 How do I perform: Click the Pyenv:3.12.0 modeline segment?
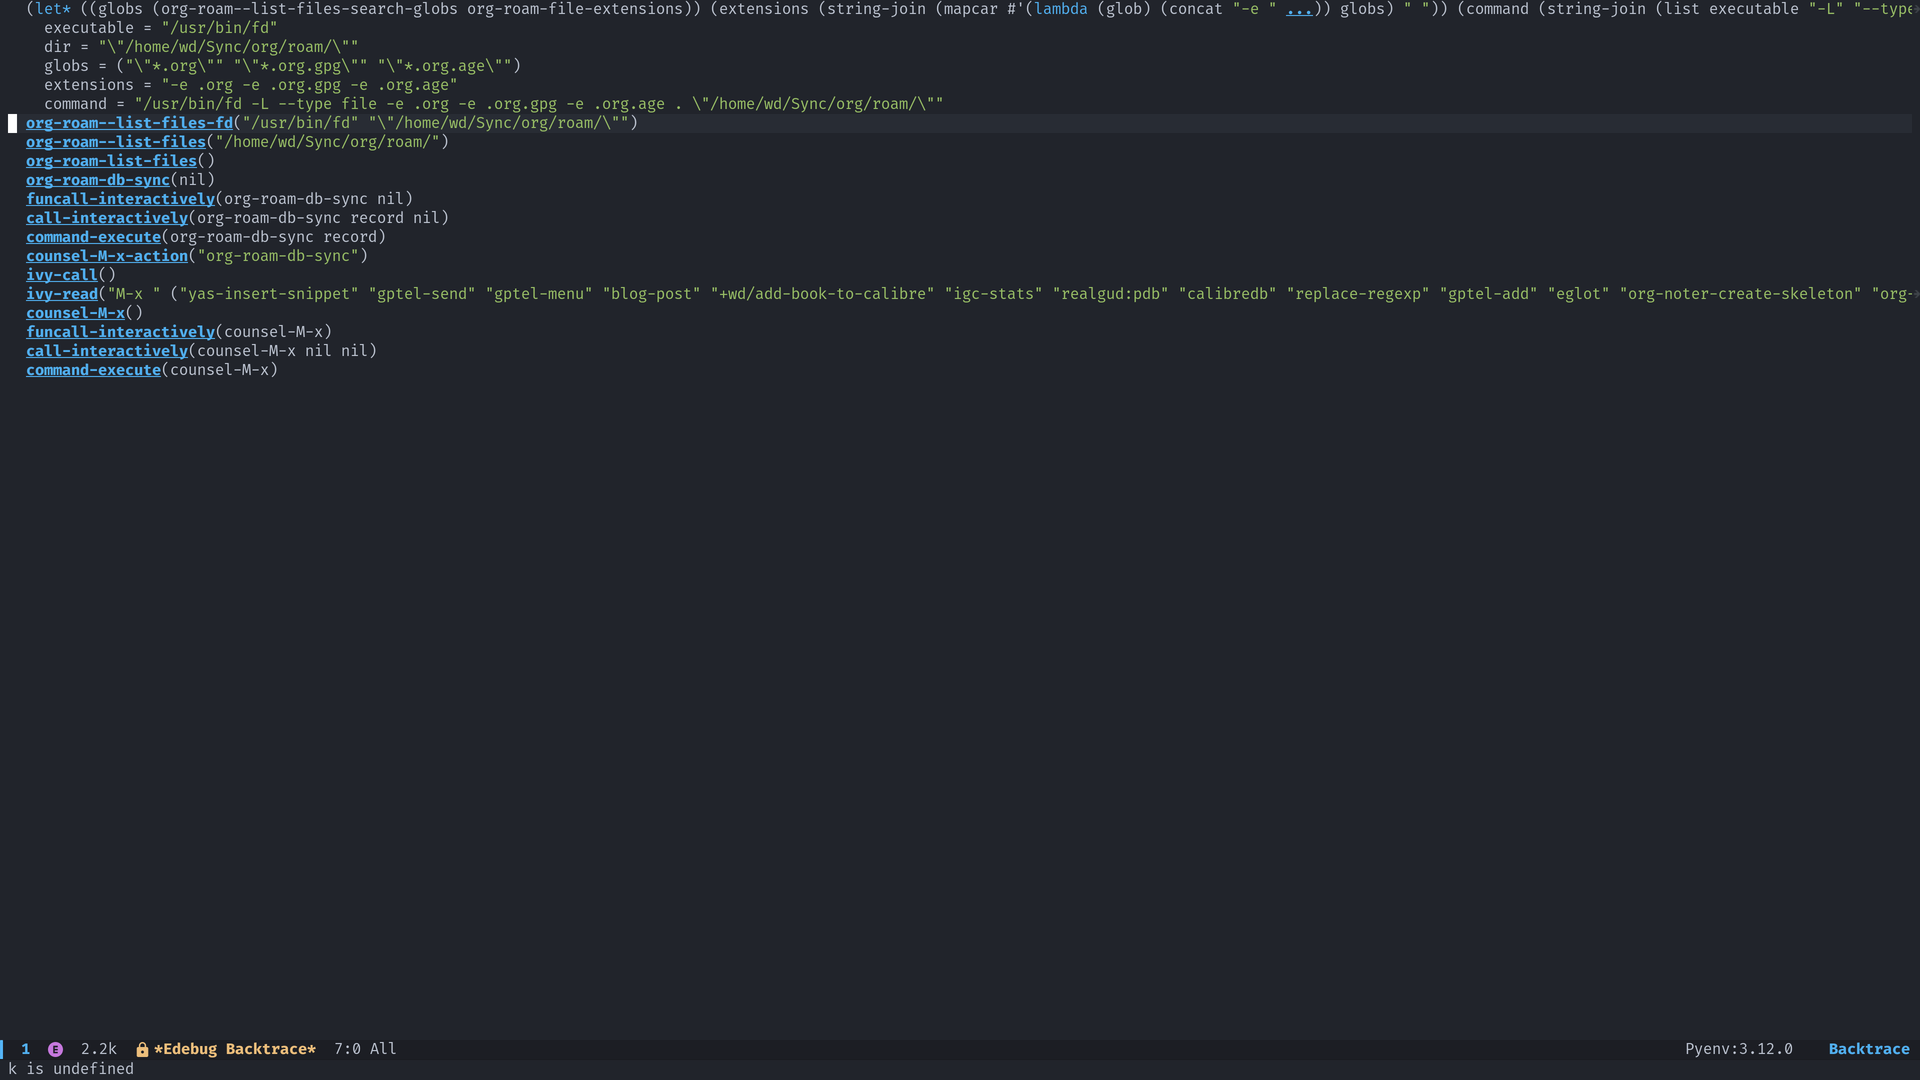[x=1738, y=1049]
